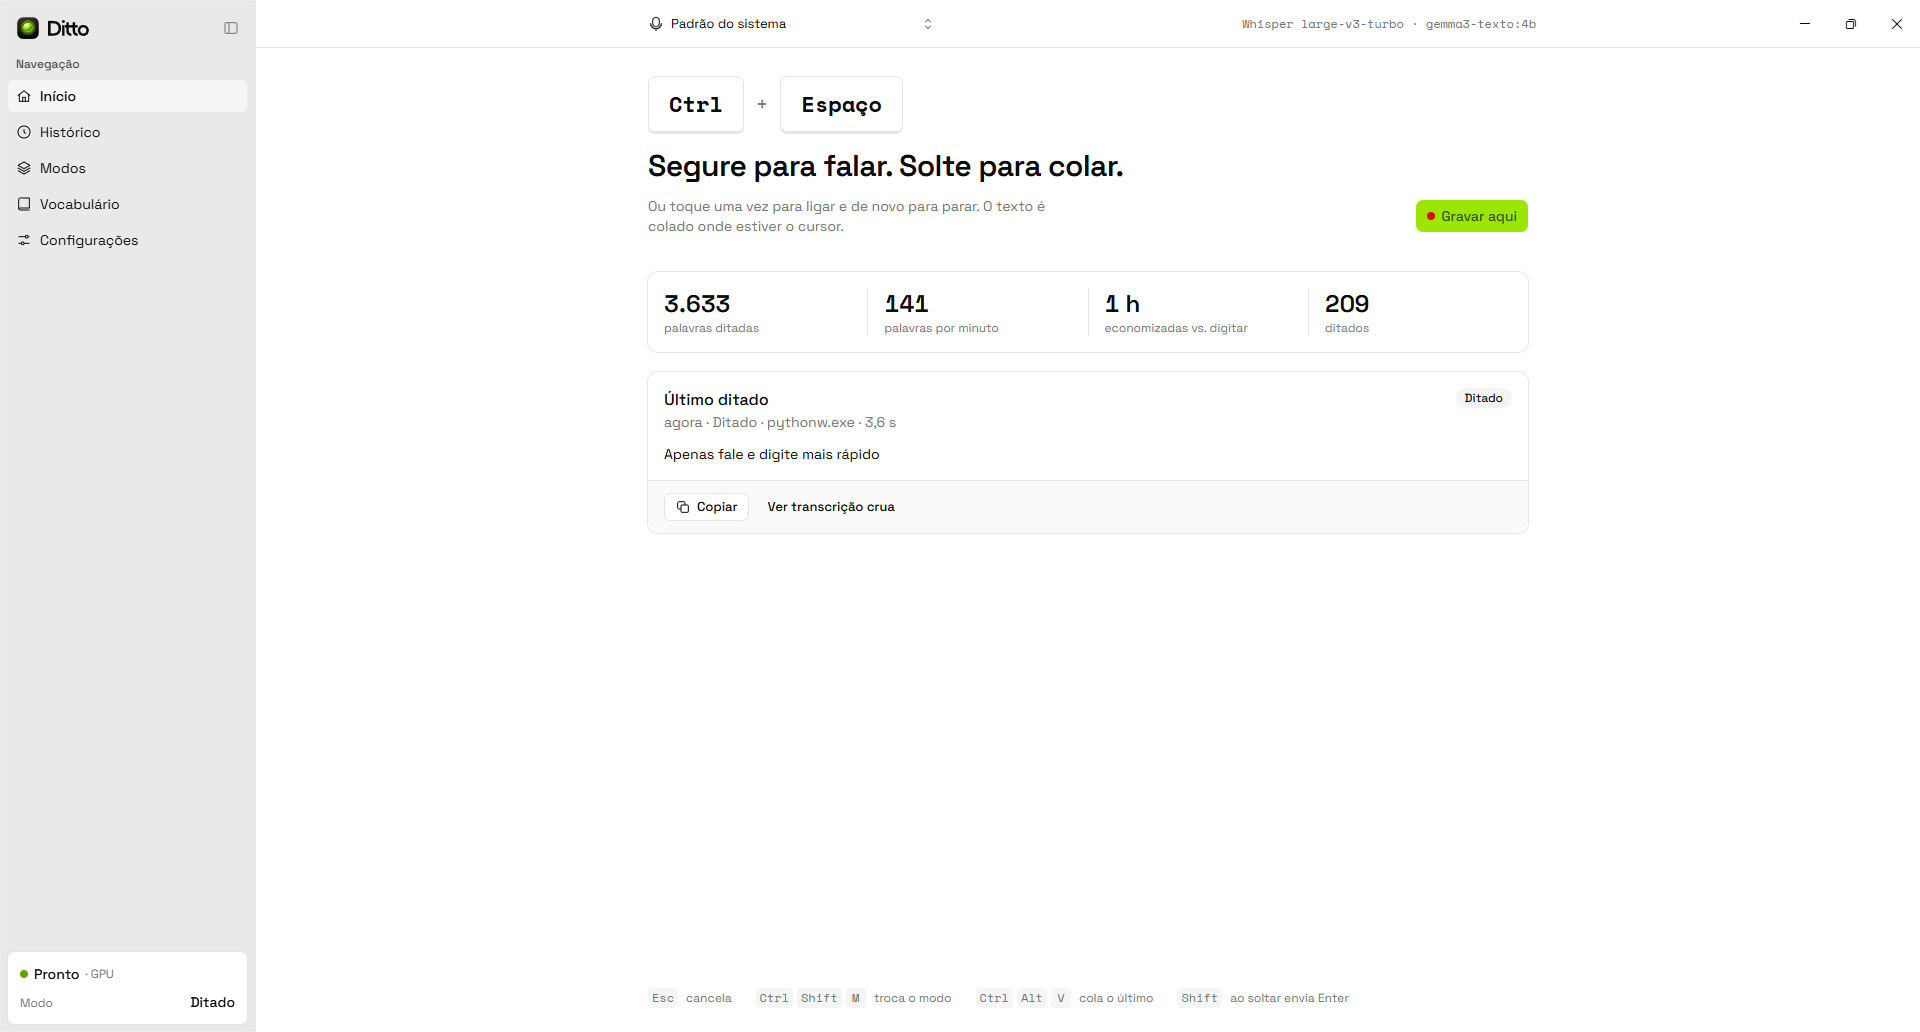Click the Pronto status indicator
This screenshot has width=1920, height=1032.
[66, 974]
